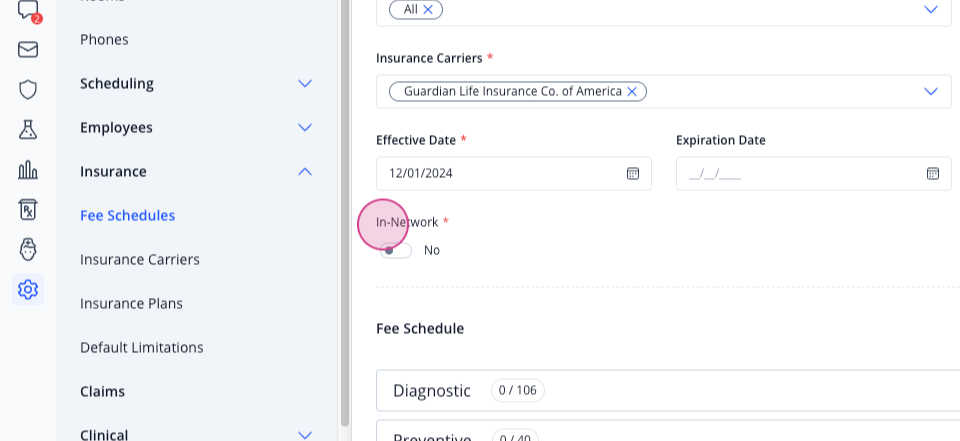Toggle the In-Network switch on

pyautogui.click(x=396, y=250)
